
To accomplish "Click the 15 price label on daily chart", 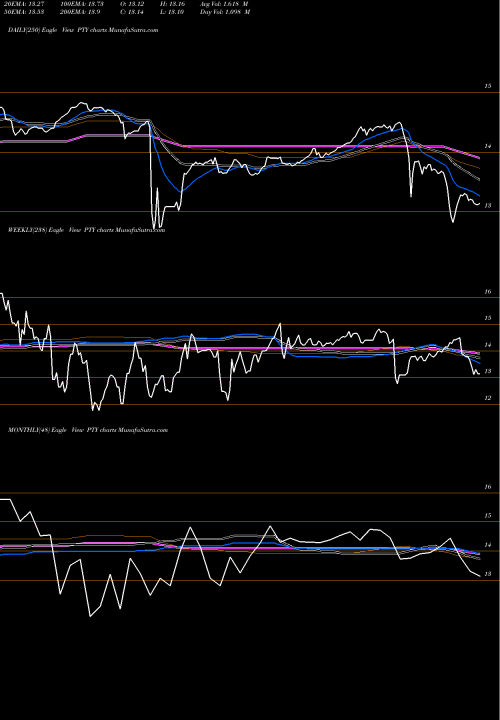I will pyautogui.click(x=488, y=86).
